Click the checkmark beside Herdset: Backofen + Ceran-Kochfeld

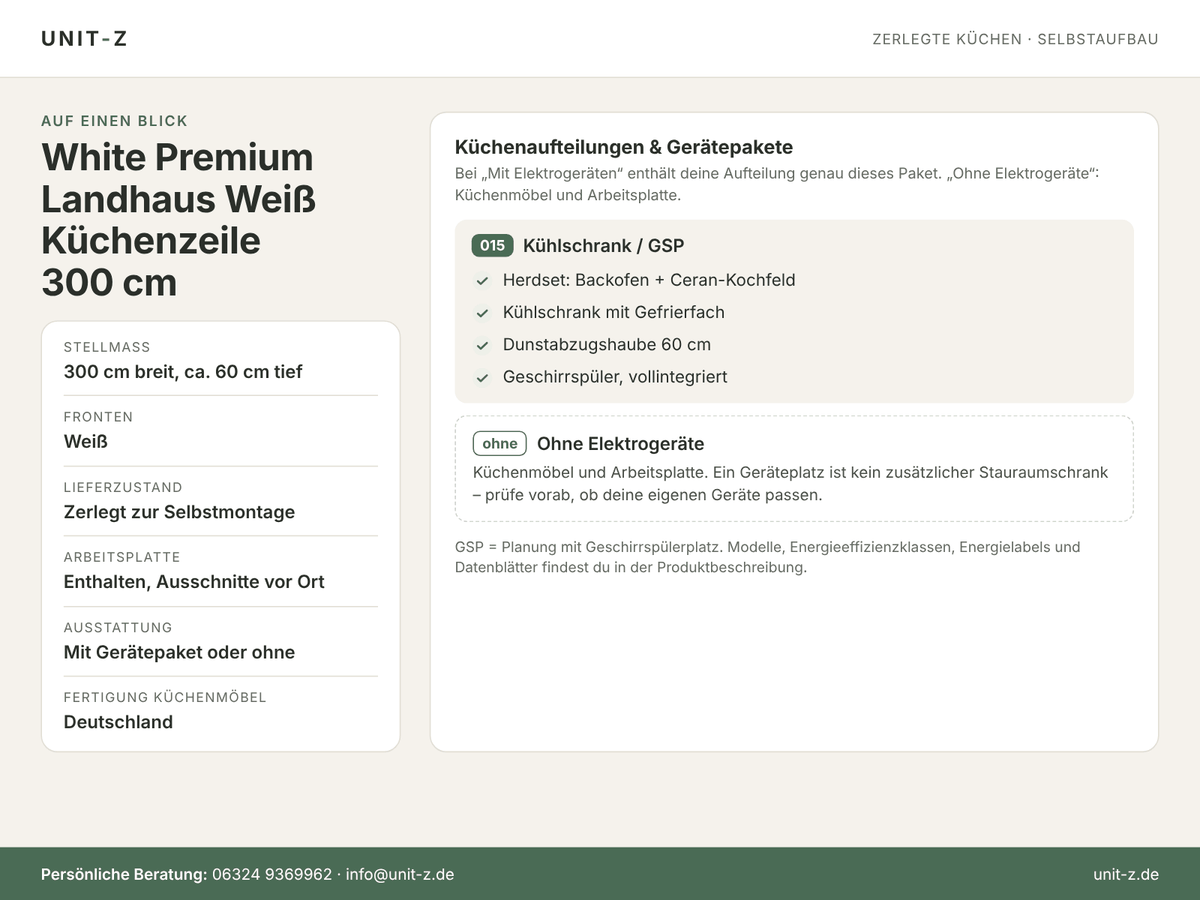[x=482, y=281]
